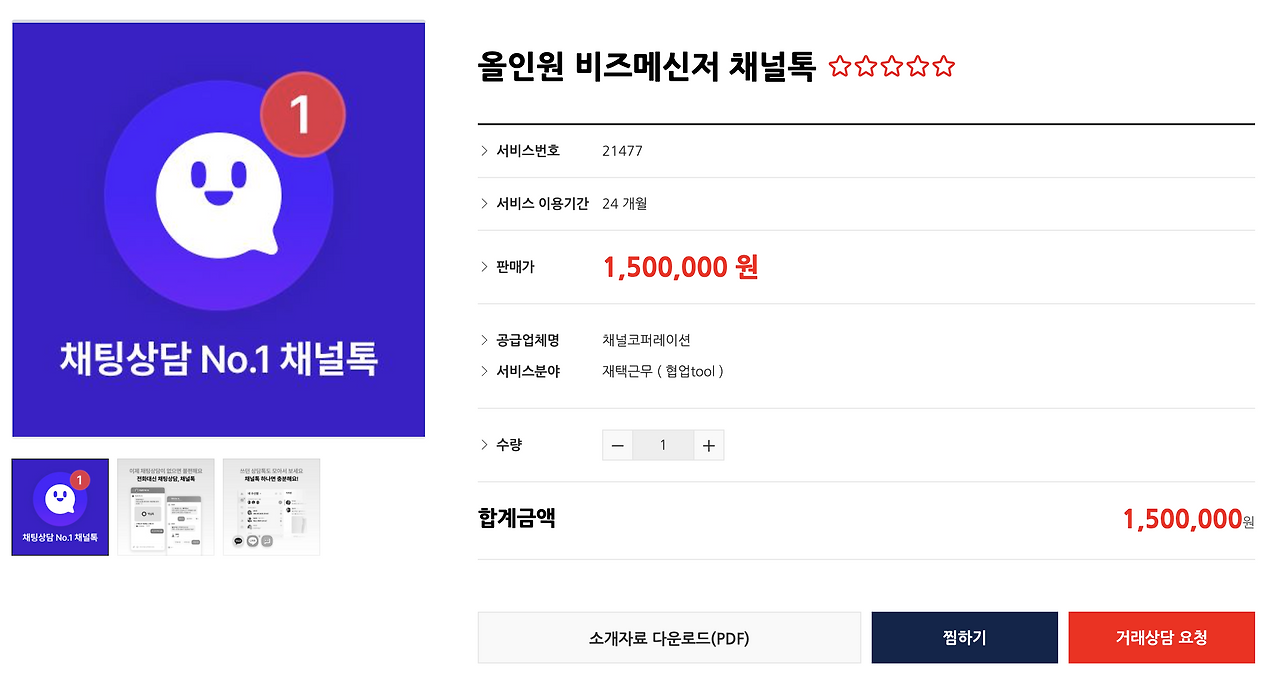Click the third rating star

coord(892,67)
